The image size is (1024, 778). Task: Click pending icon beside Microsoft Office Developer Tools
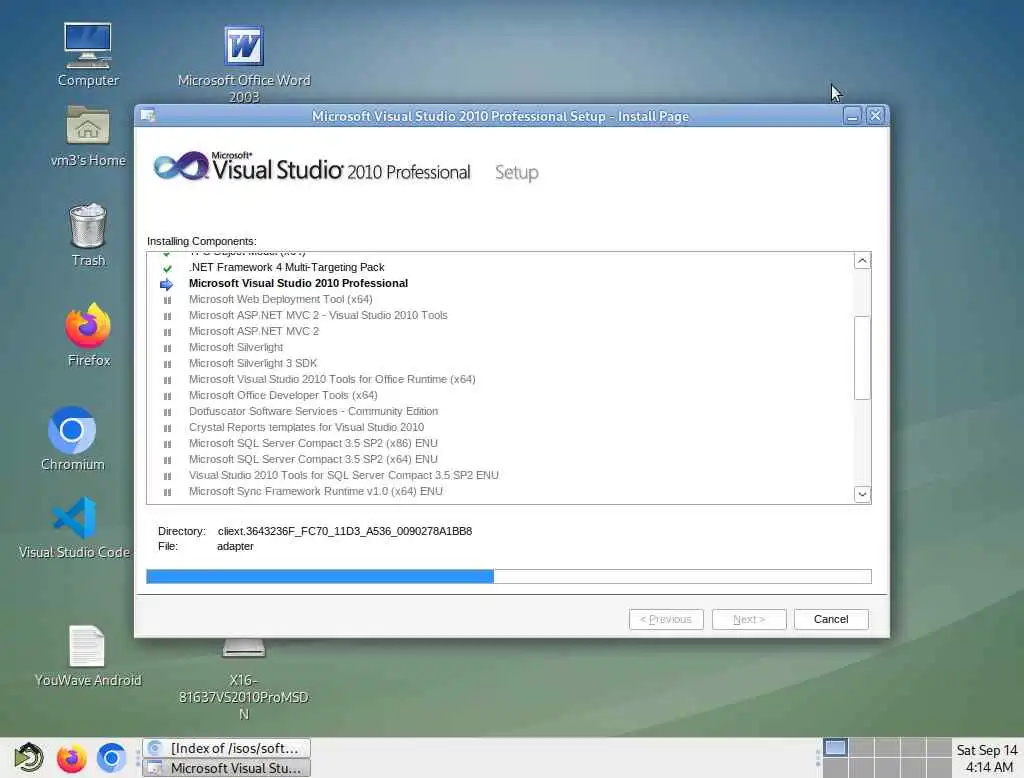pos(167,397)
